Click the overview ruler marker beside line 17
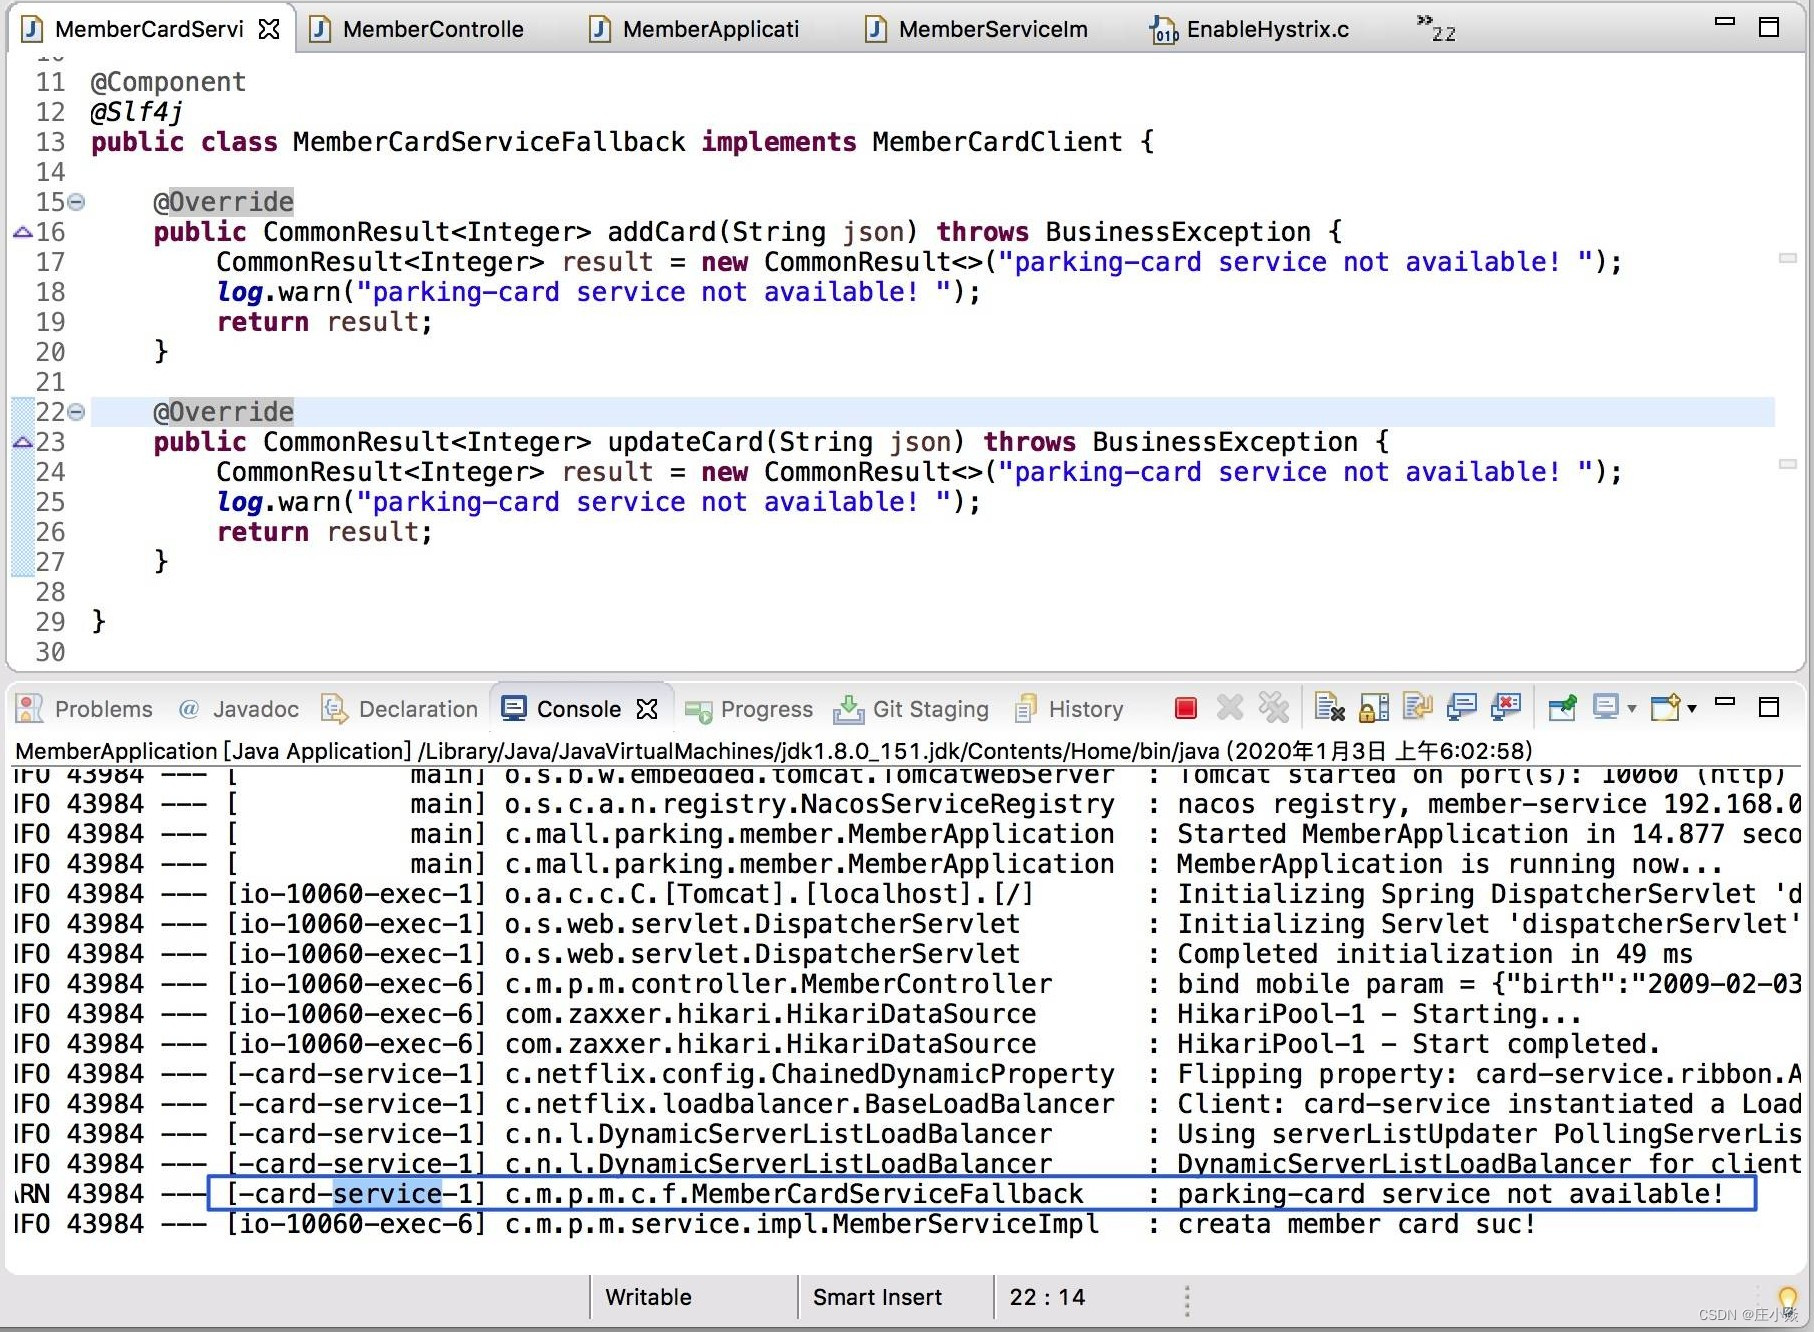1814x1332 pixels. click(1788, 258)
